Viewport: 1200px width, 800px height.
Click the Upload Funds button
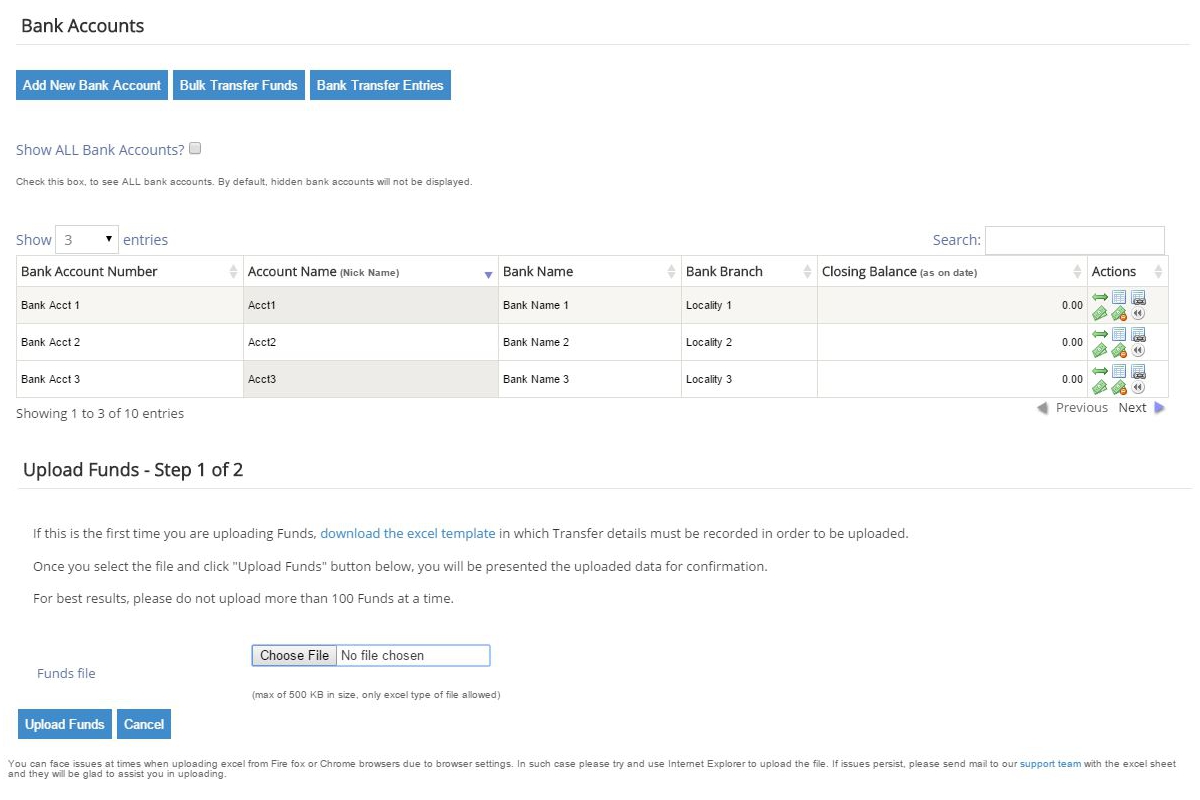click(x=64, y=723)
